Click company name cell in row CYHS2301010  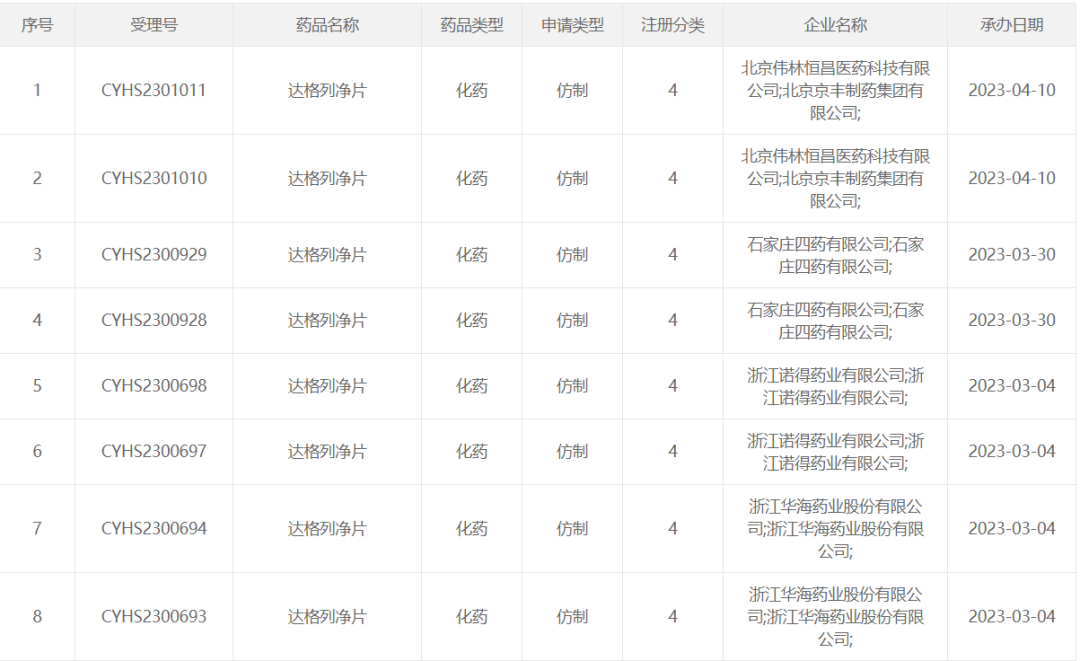click(x=835, y=178)
